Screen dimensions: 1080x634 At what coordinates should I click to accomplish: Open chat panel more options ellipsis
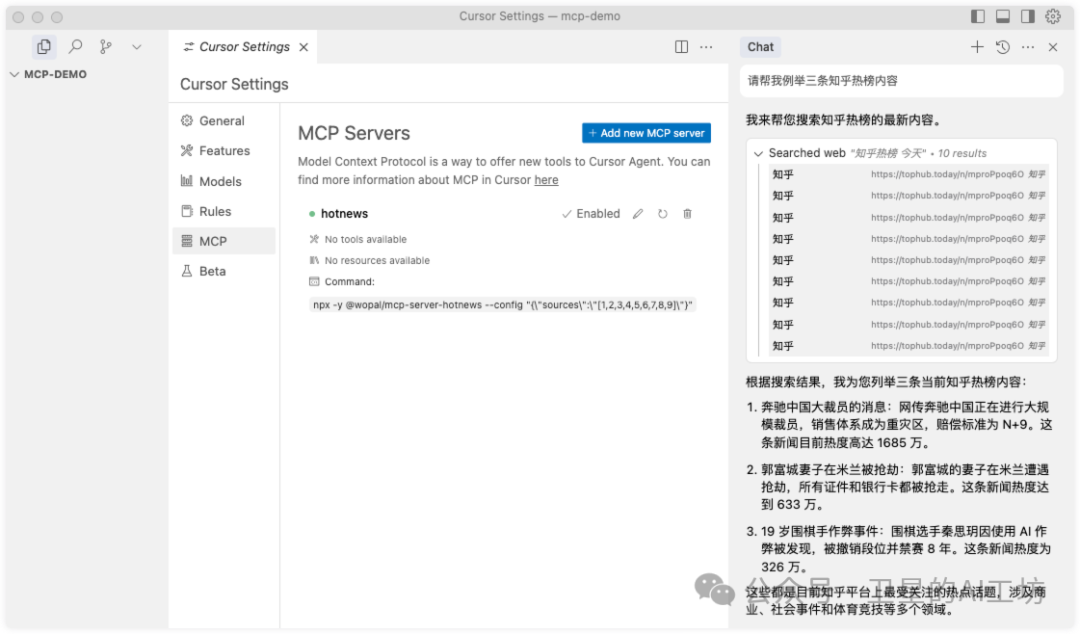pos(1028,47)
